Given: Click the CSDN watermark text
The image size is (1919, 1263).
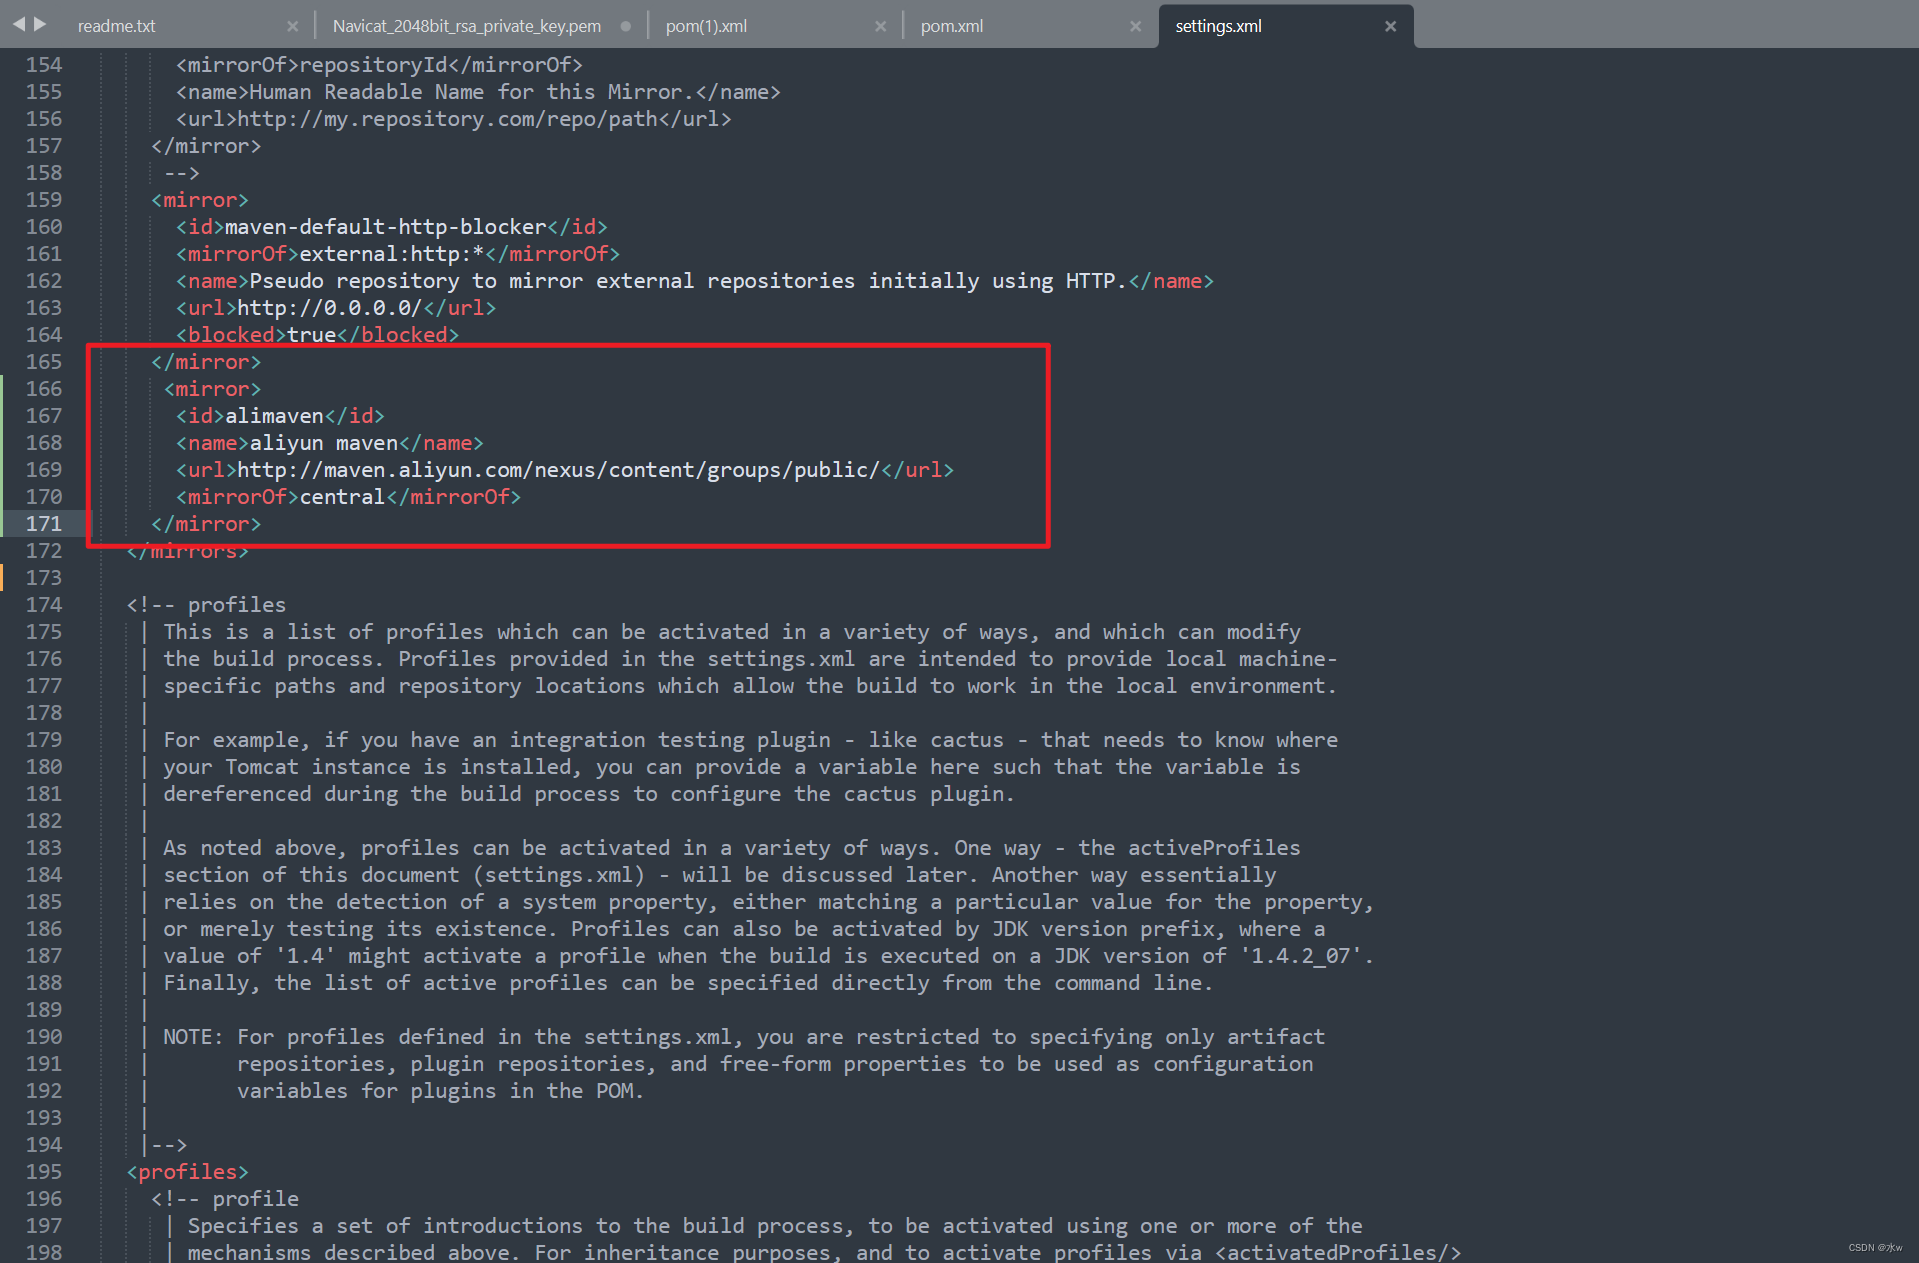Looking at the screenshot, I should [x=1874, y=1247].
